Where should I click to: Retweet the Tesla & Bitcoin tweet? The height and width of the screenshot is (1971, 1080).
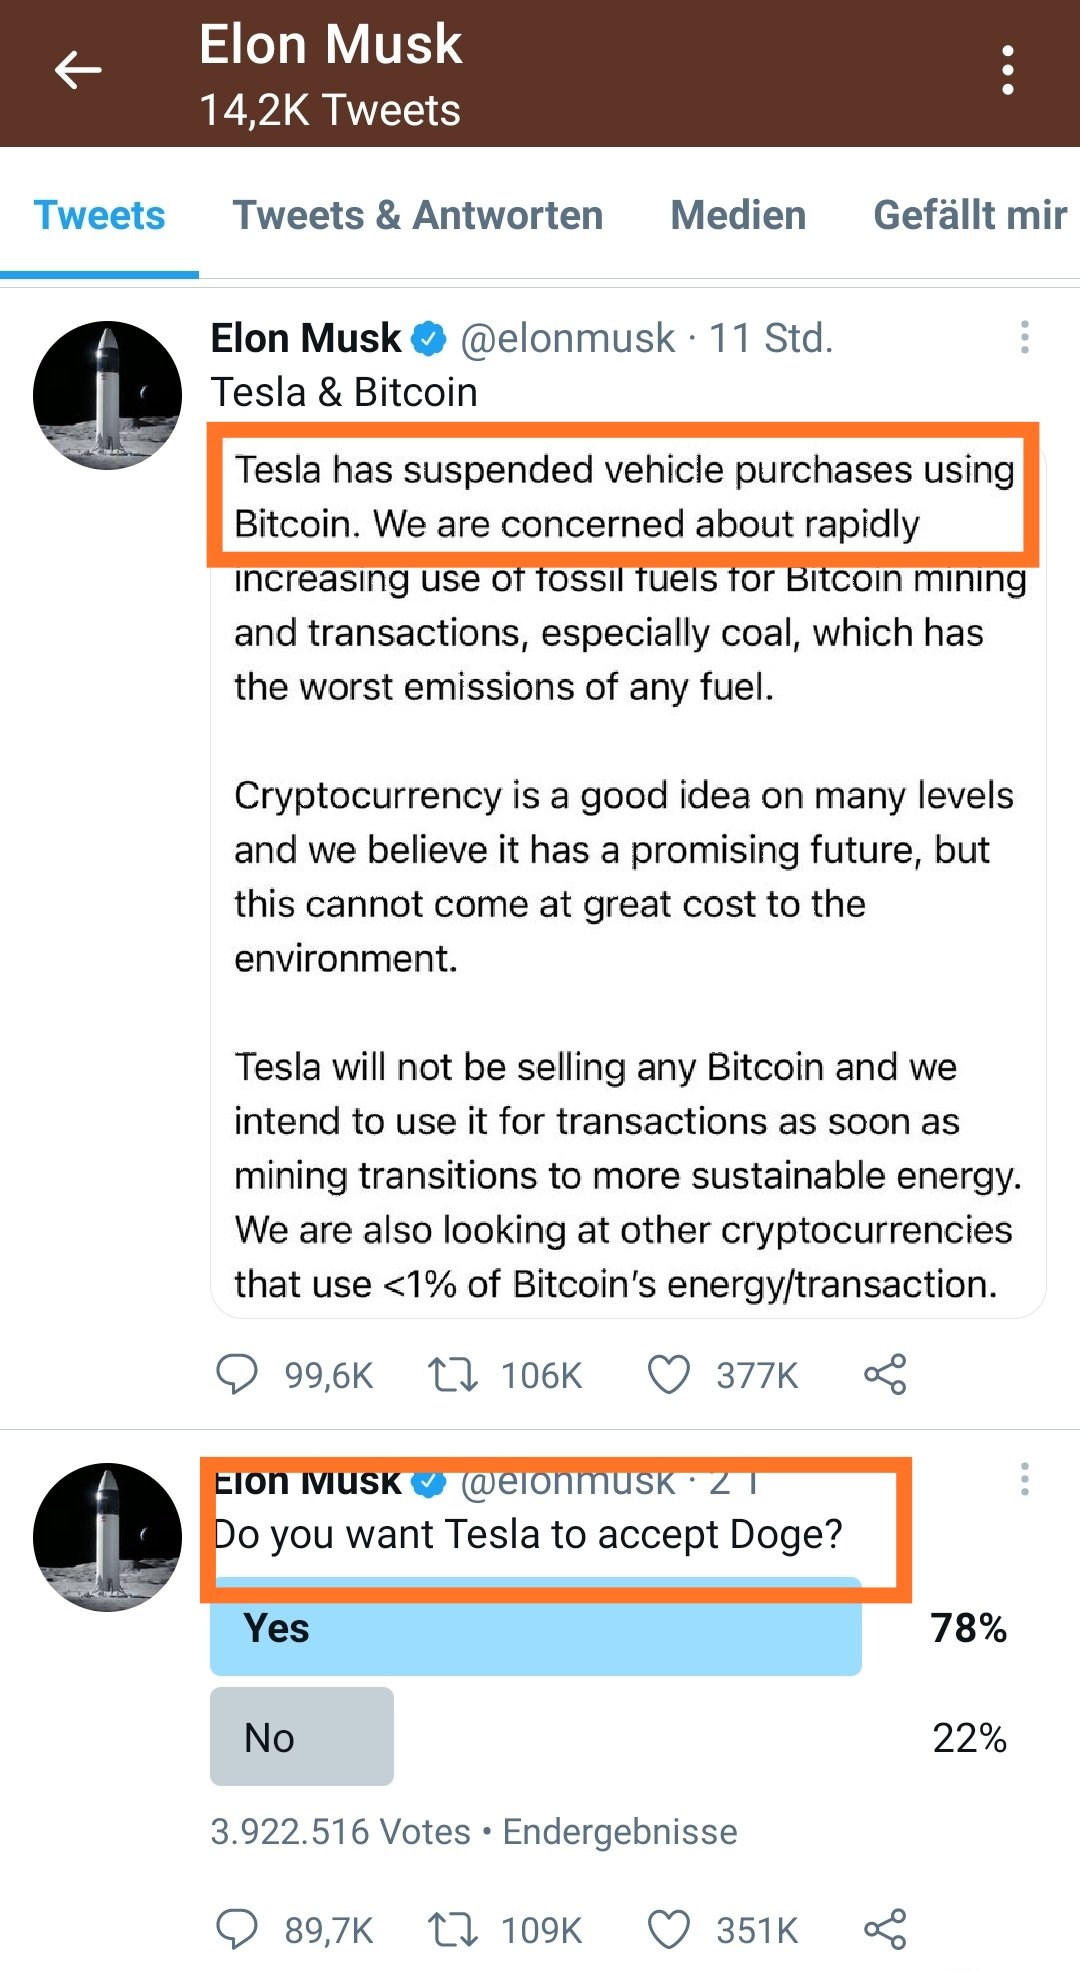453,1375
